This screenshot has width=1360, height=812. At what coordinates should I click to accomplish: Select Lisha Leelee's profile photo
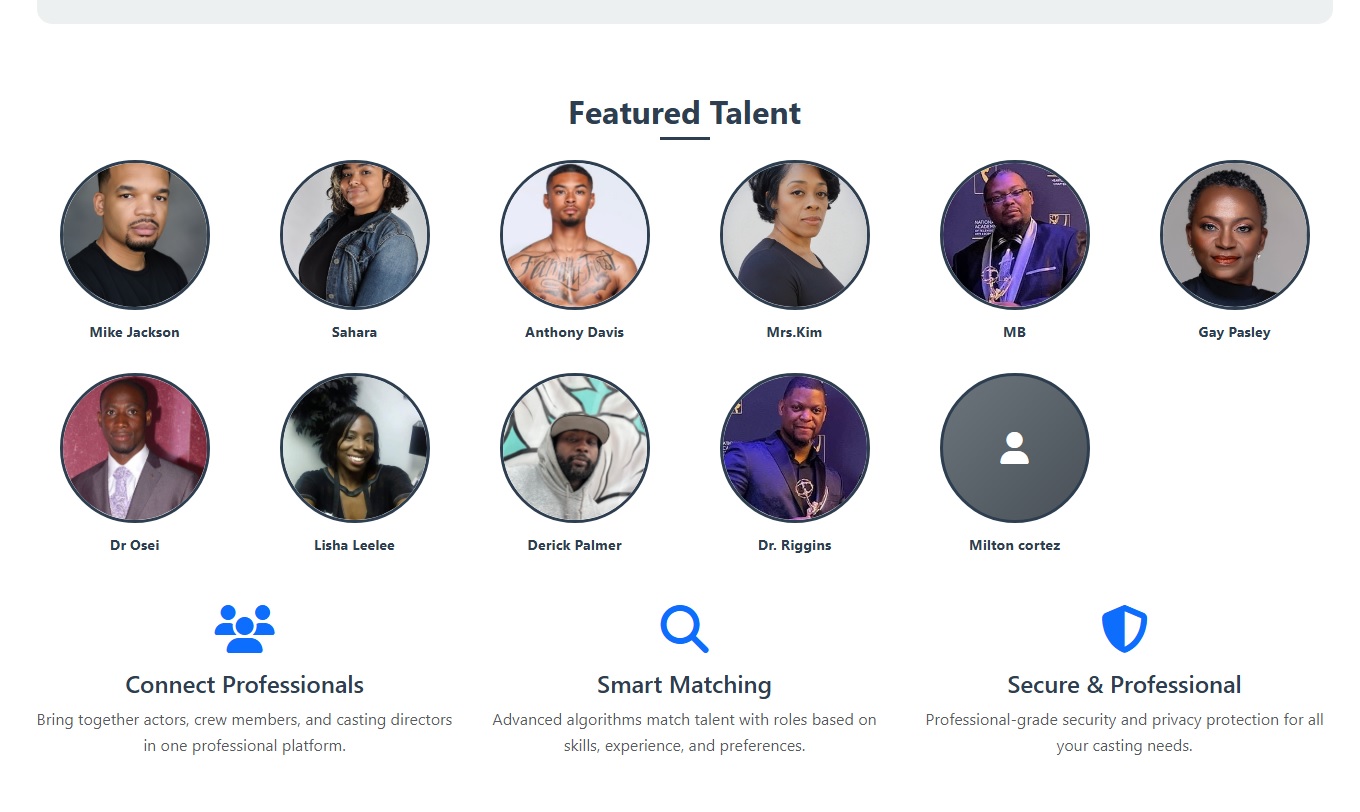click(355, 448)
